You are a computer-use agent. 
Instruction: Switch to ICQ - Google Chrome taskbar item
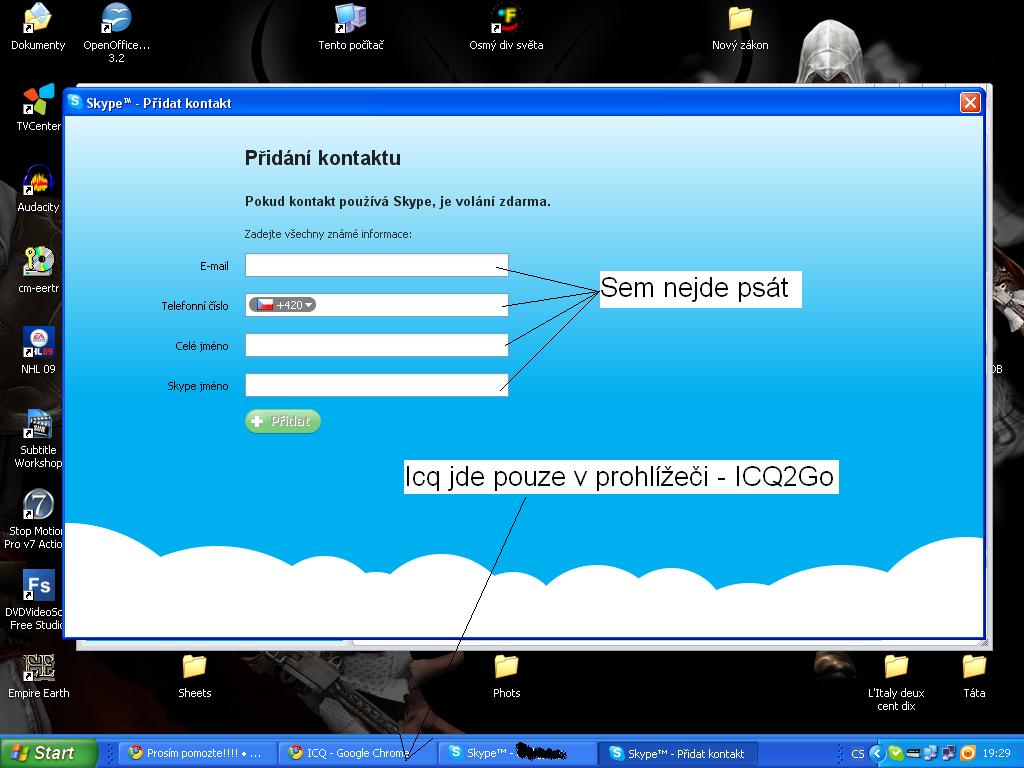(x=356, y=753)
